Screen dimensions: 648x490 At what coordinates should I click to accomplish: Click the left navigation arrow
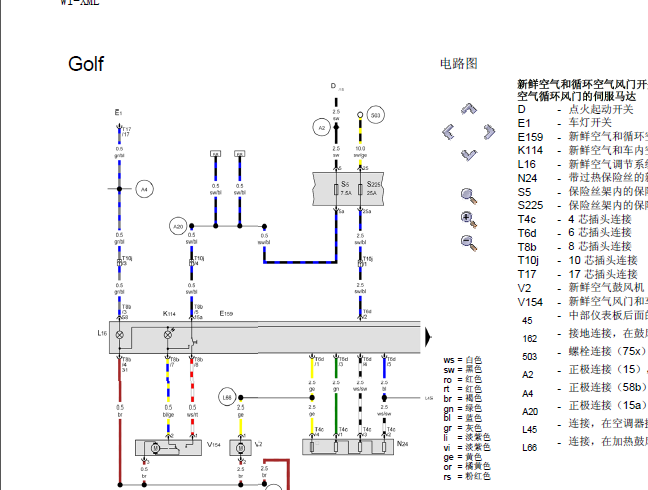coord(448,132)
